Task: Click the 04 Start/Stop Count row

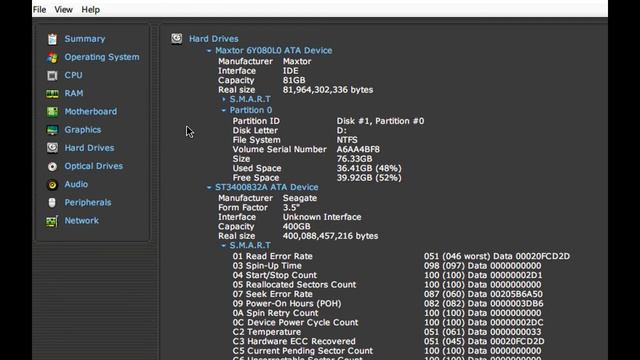Action: 387,275
